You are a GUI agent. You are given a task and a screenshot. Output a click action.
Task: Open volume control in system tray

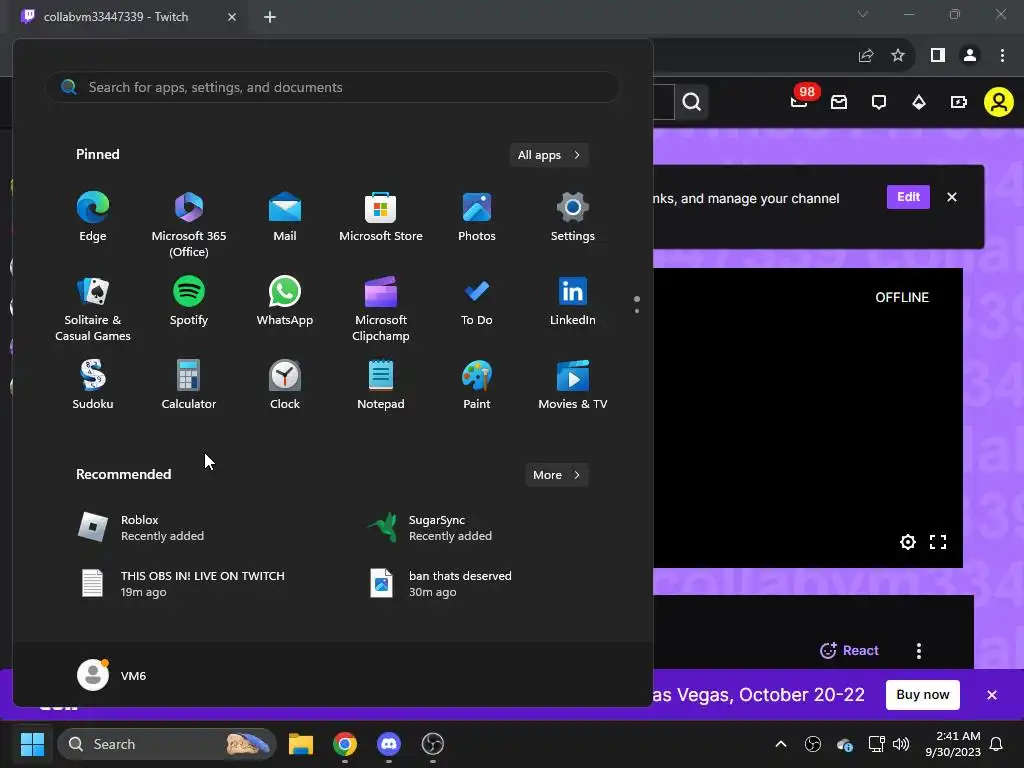pos(901,744)
